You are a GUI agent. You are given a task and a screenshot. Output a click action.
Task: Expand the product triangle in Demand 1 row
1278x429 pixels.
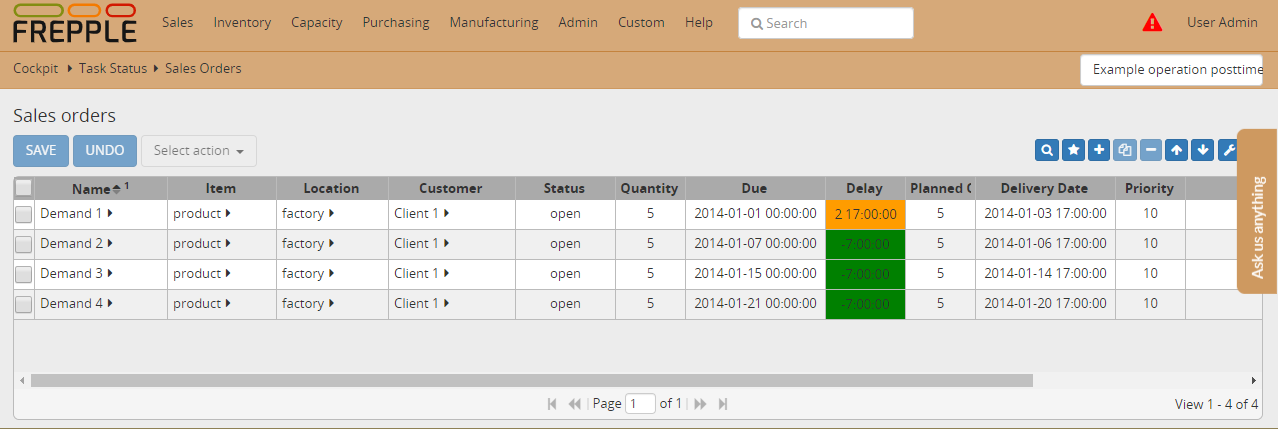(x=228, y=213)
